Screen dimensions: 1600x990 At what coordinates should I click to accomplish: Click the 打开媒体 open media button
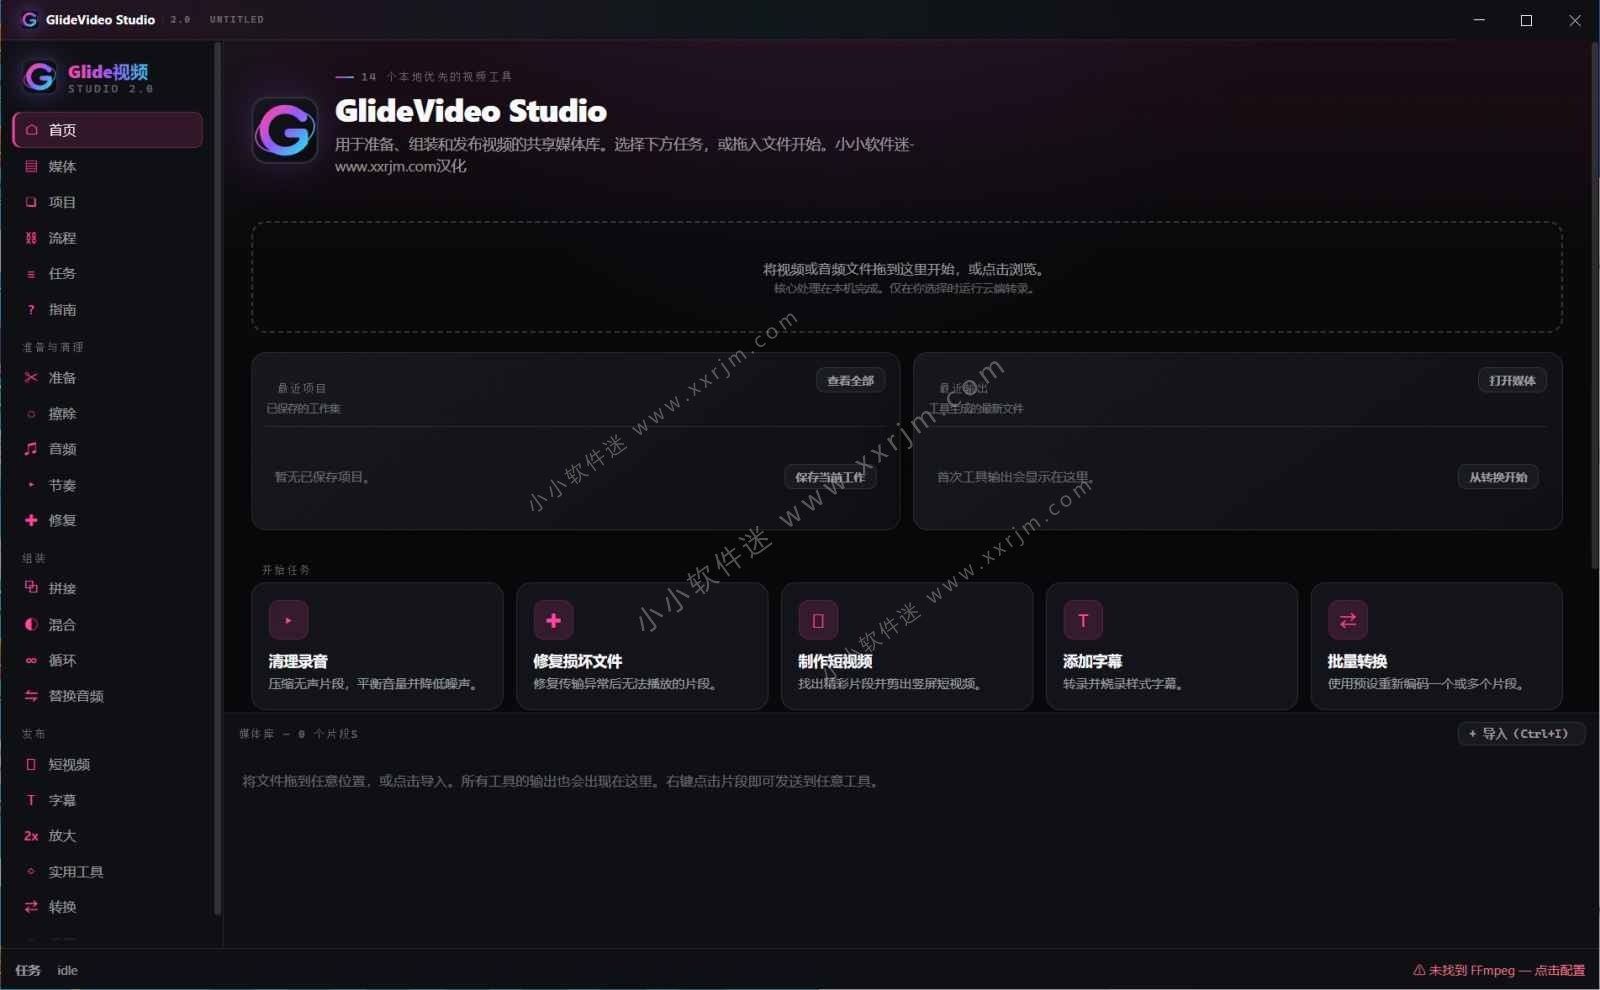(x=1512, y=380)
